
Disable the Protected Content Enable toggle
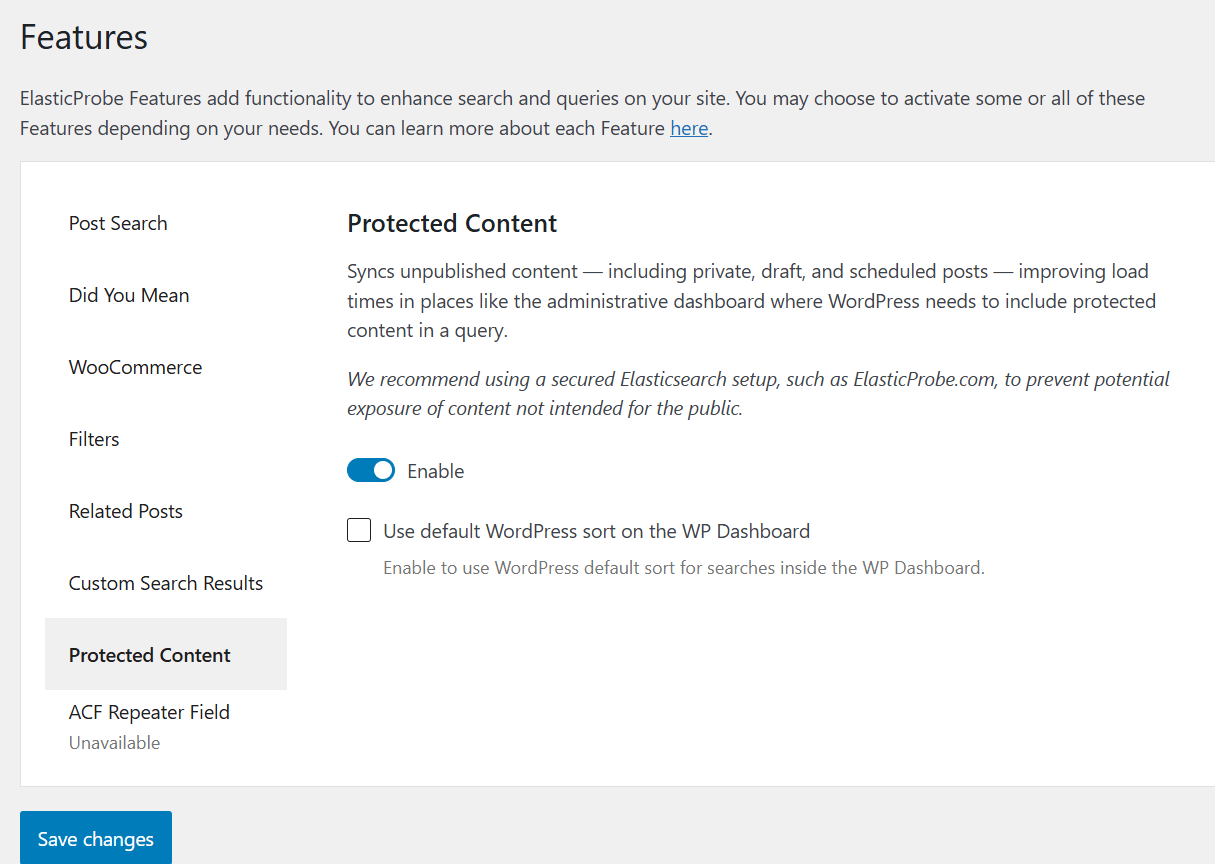coord(371,470)
